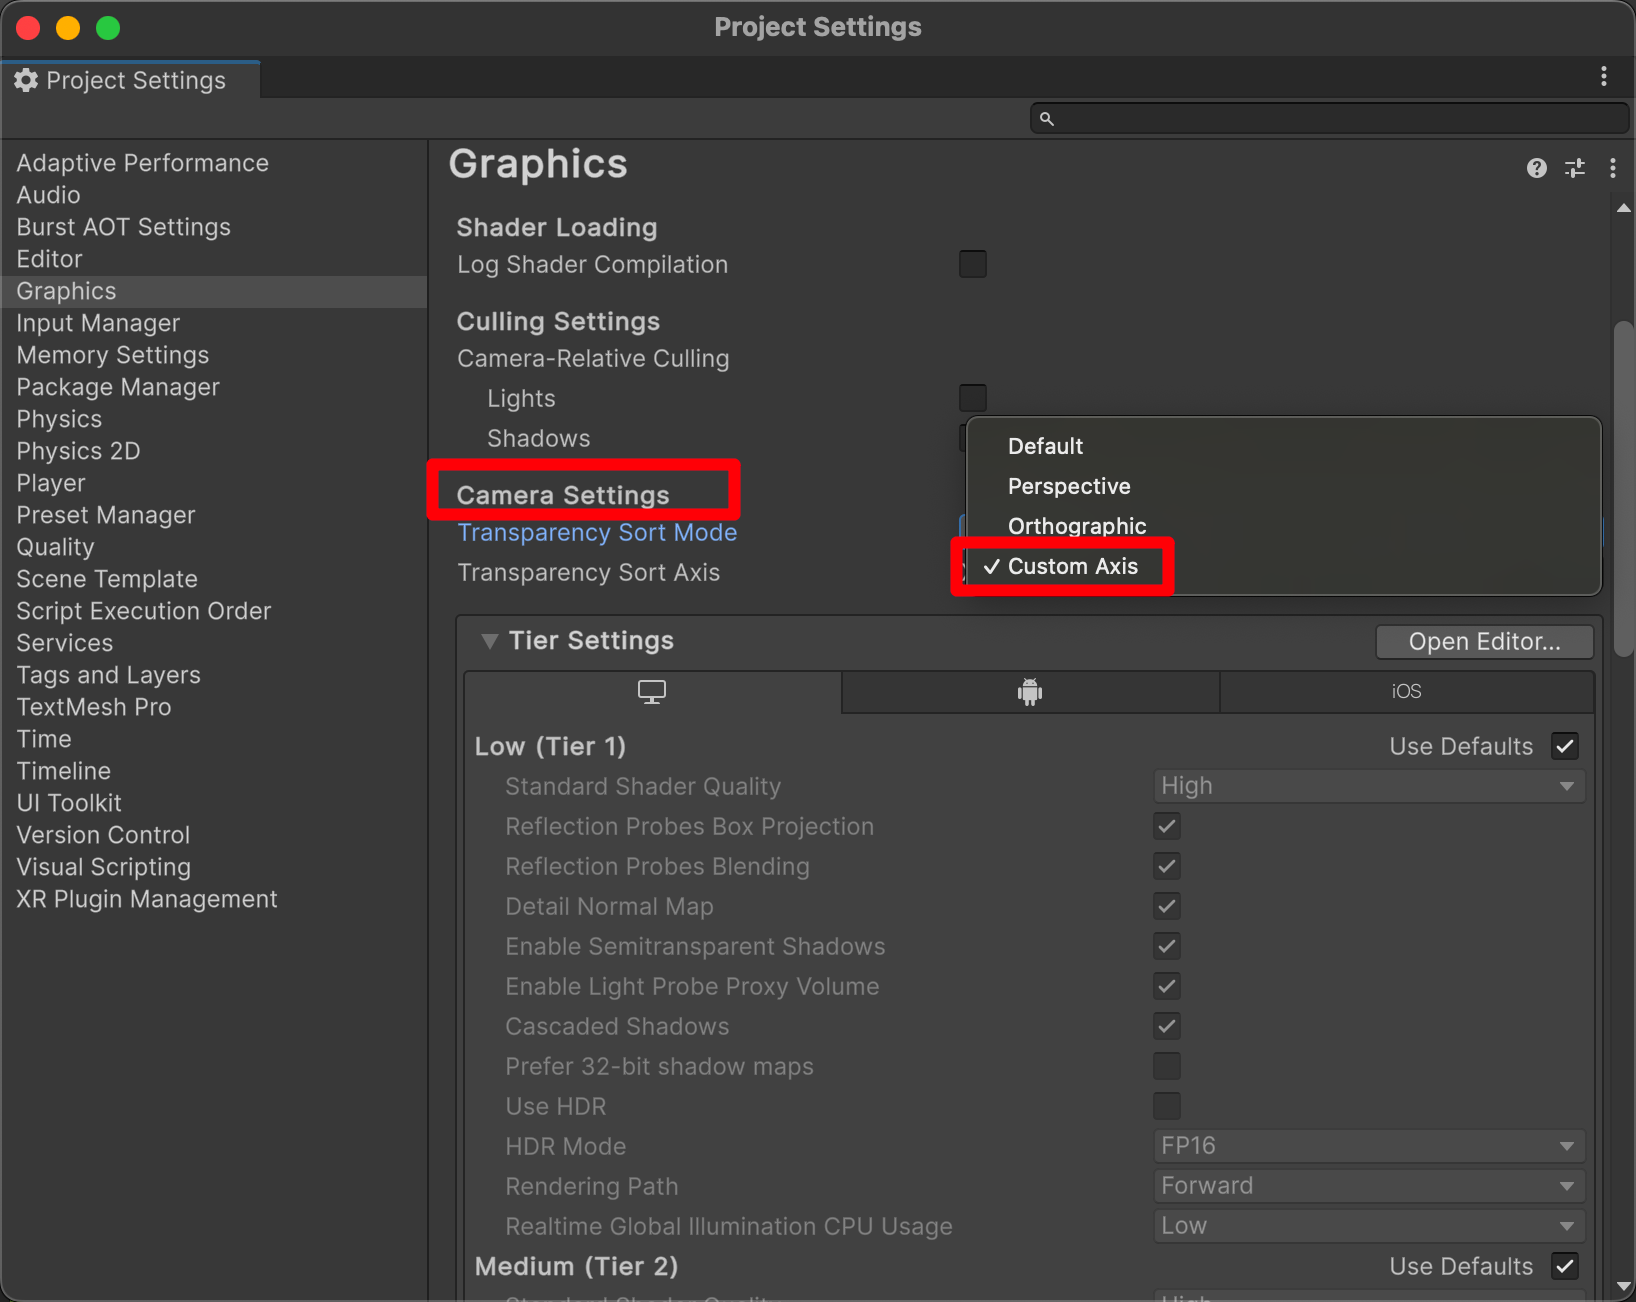Image resolution: width=1636 pixels, height=1302 pixels.
Task: Toggle Reflection Probes Blending checkbox
Action: [1167, 866]
